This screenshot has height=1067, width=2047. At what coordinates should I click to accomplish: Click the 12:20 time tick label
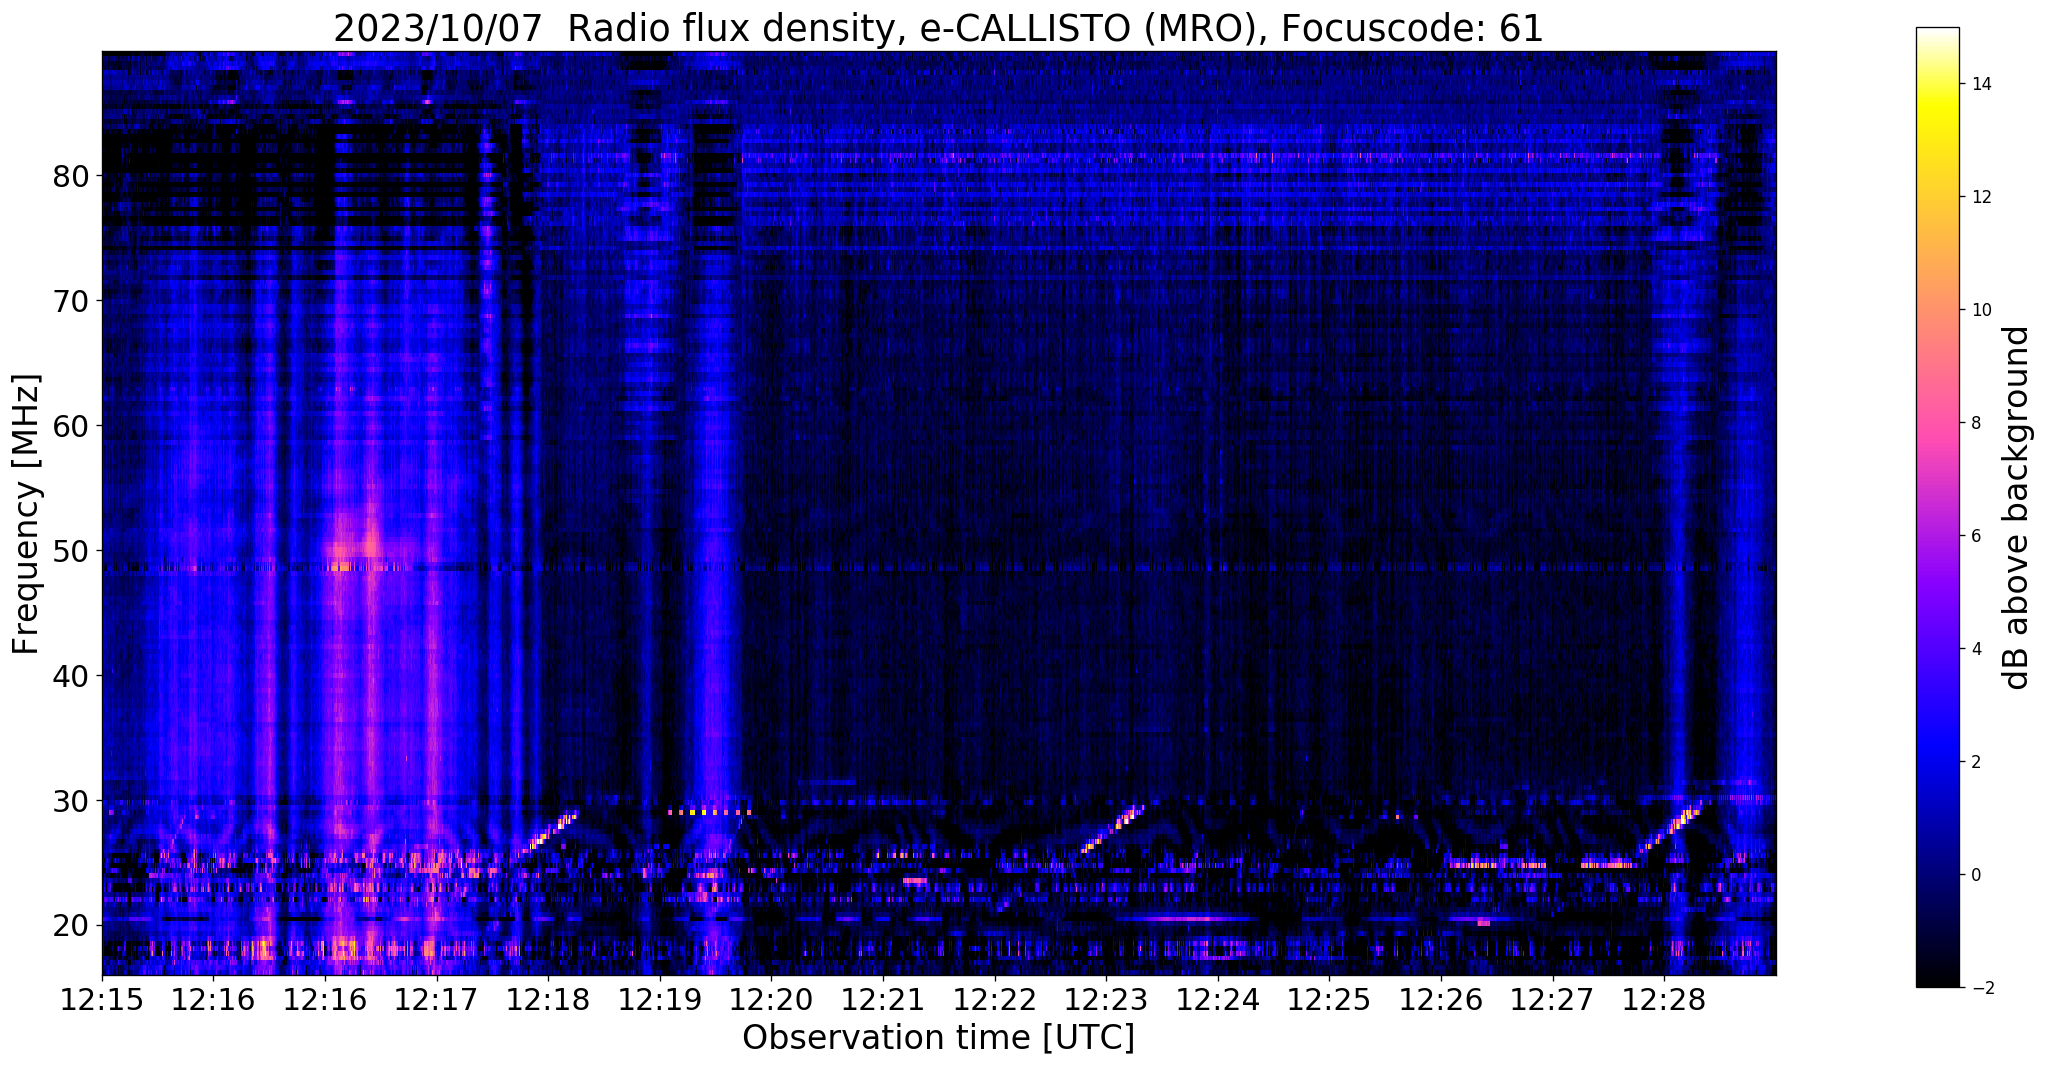click(771, 999)
